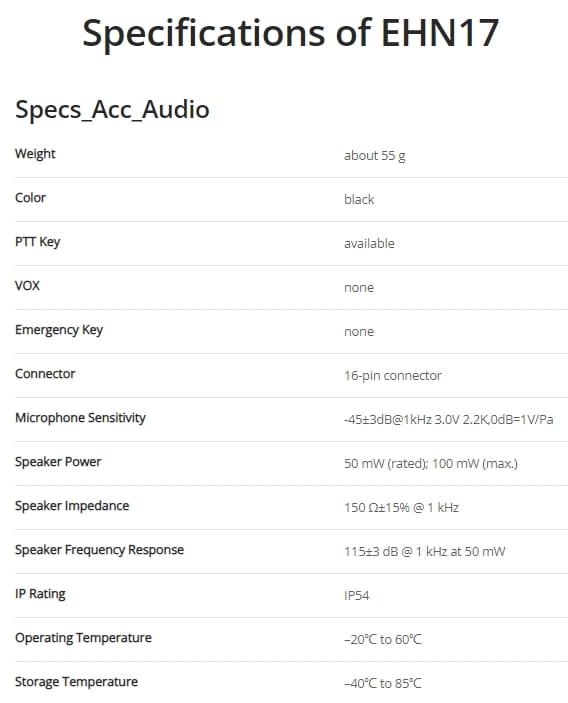The image size is (568, 703).
Task: Click the Color row label
Action: click(30, 198)
